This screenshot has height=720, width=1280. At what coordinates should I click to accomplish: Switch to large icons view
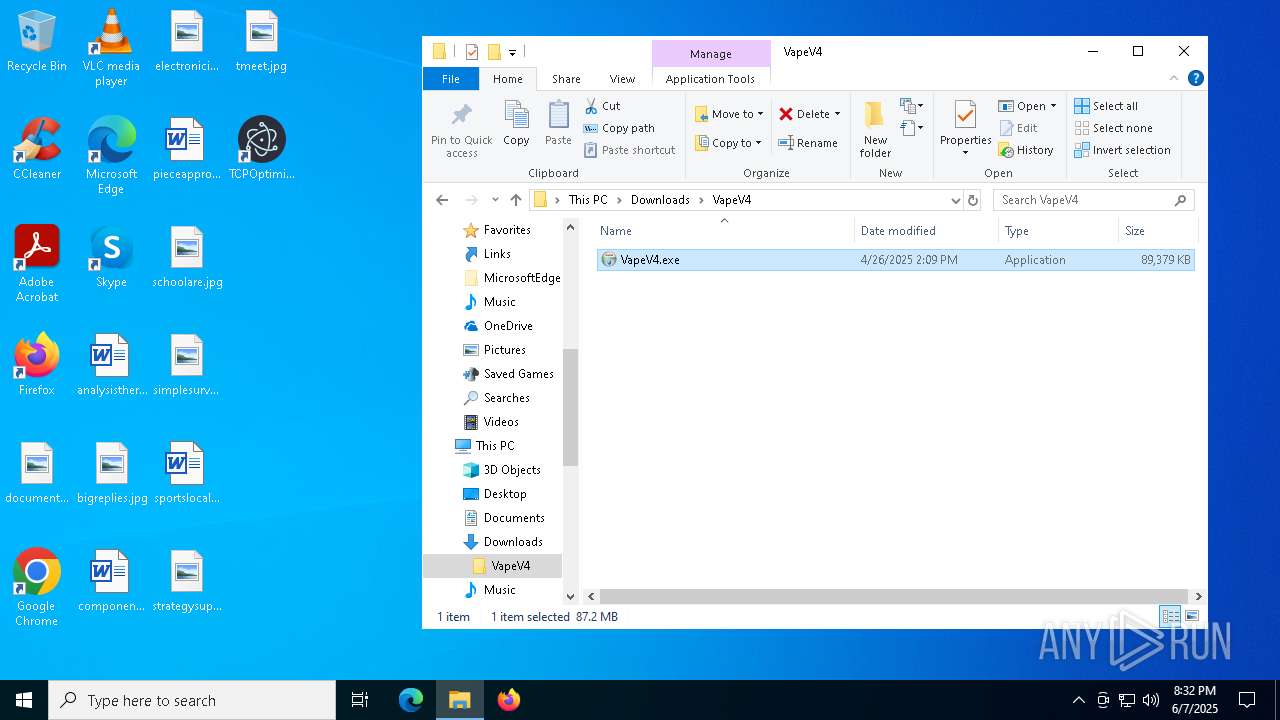(1192, 617)
